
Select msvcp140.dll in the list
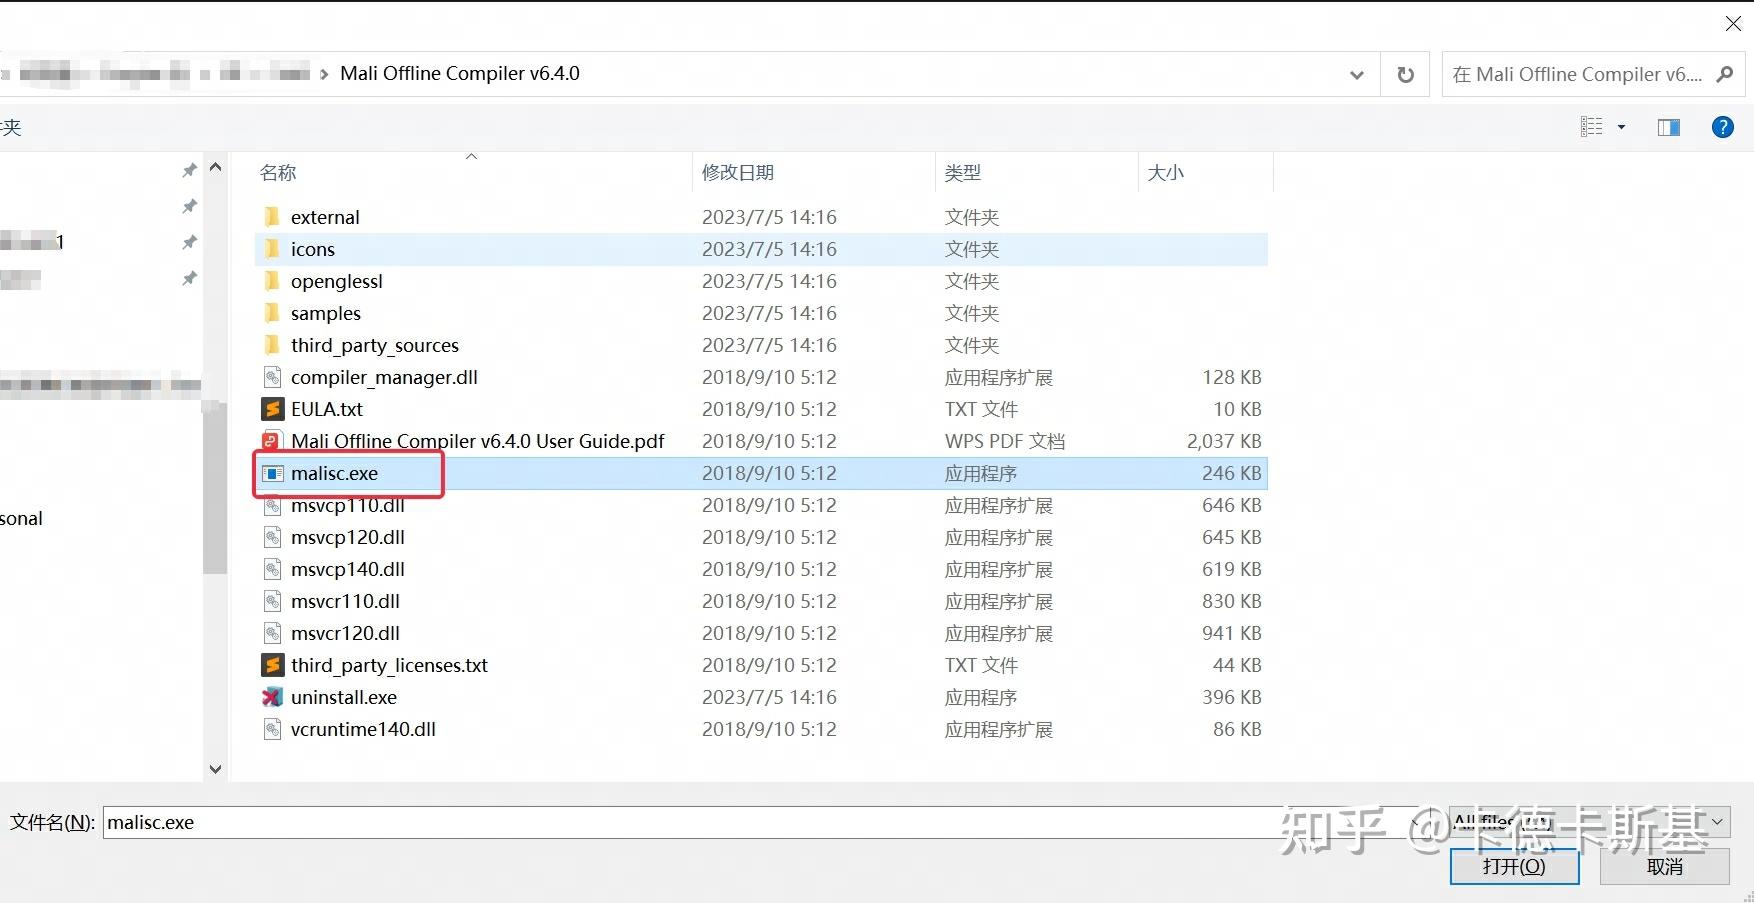[348, 569]
